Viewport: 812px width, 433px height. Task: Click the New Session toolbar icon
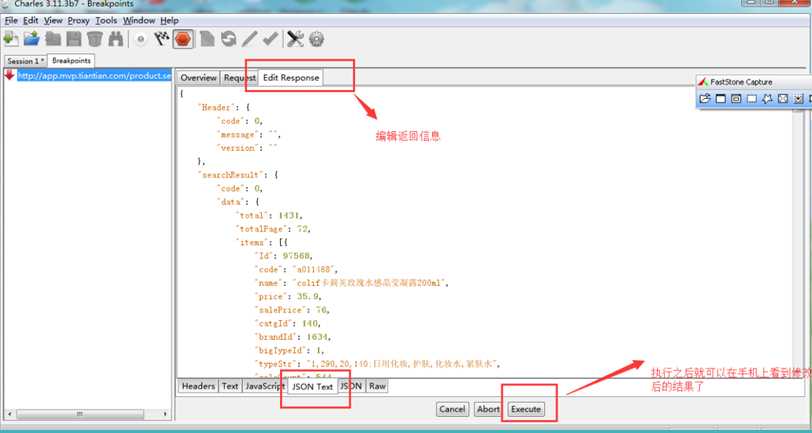[x=10, y=39]
